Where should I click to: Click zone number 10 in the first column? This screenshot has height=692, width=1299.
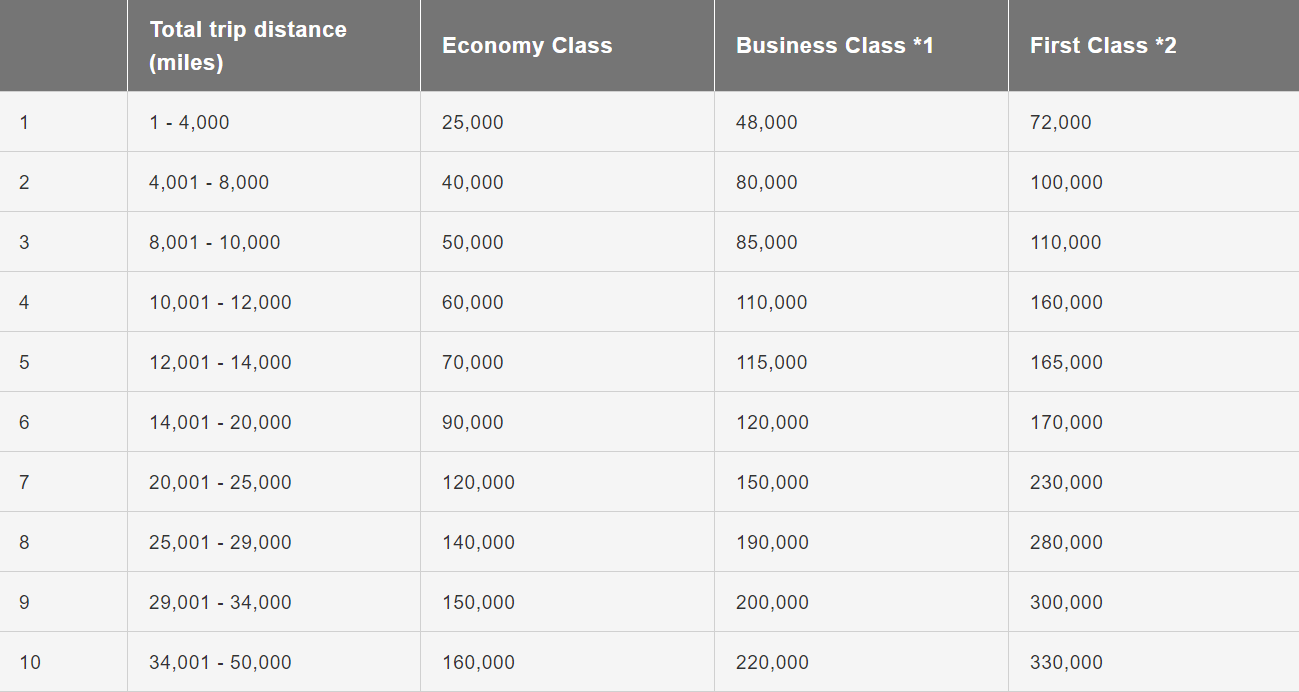pos(30,662)
